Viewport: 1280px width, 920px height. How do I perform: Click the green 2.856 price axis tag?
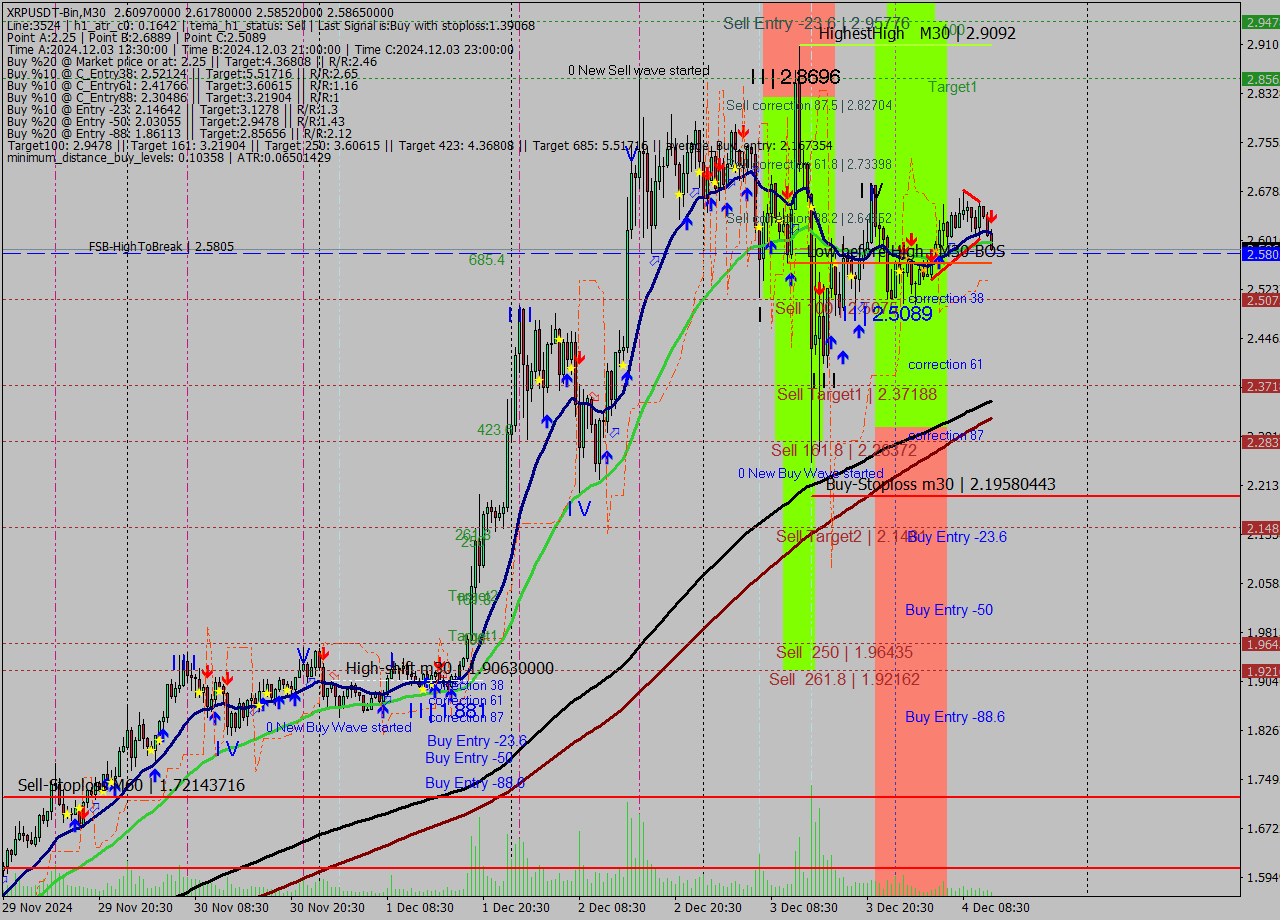click(x=1260, y=79)
